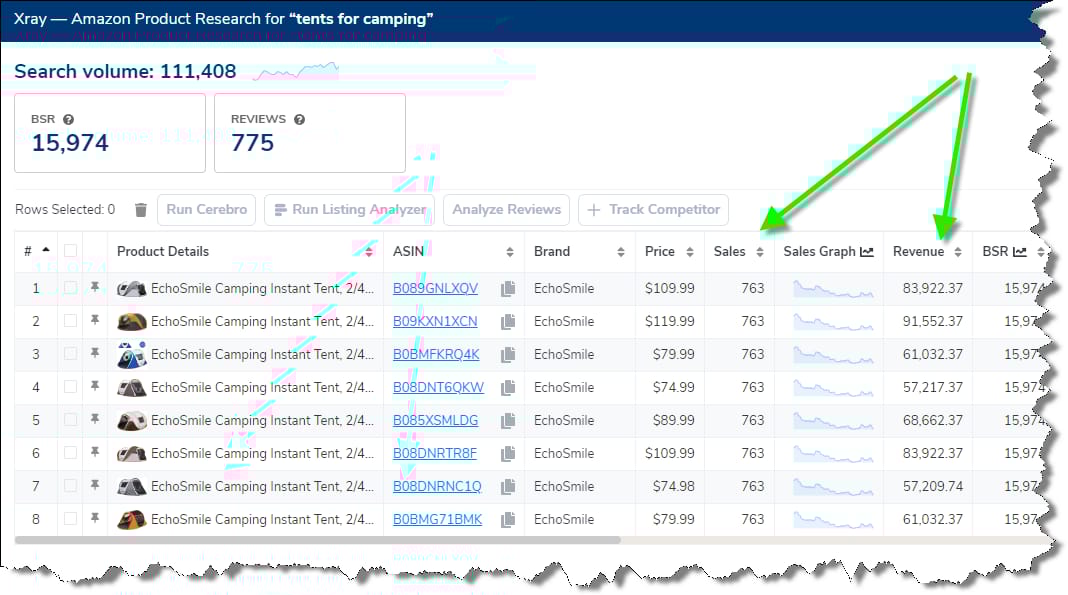Open ASIN link B089GNLXQV
1068x595 pixels.
pos(435,289)
